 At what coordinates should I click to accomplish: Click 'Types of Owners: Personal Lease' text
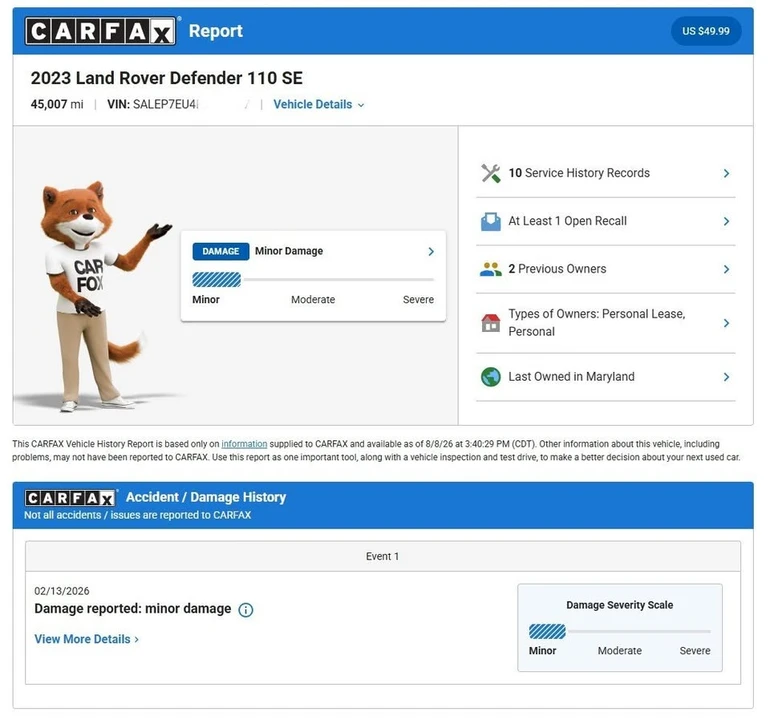click(x=597, y=314)
